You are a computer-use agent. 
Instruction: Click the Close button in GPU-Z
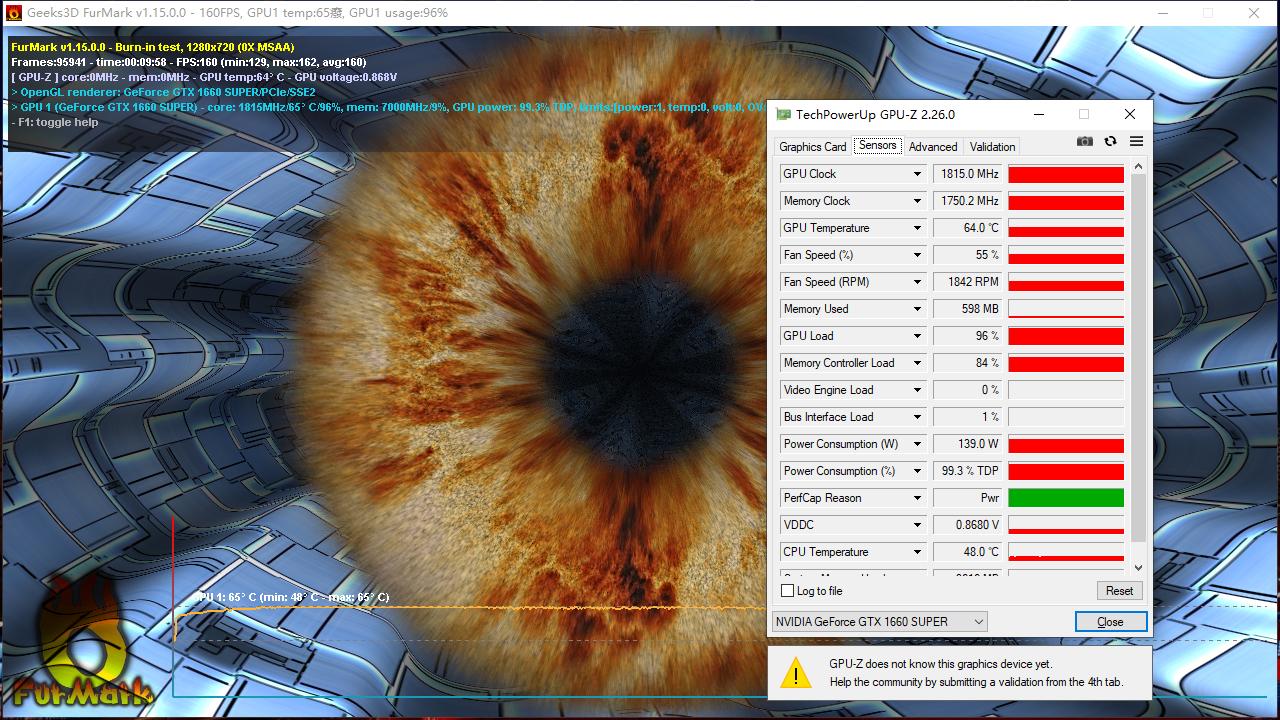(1110, 622)
